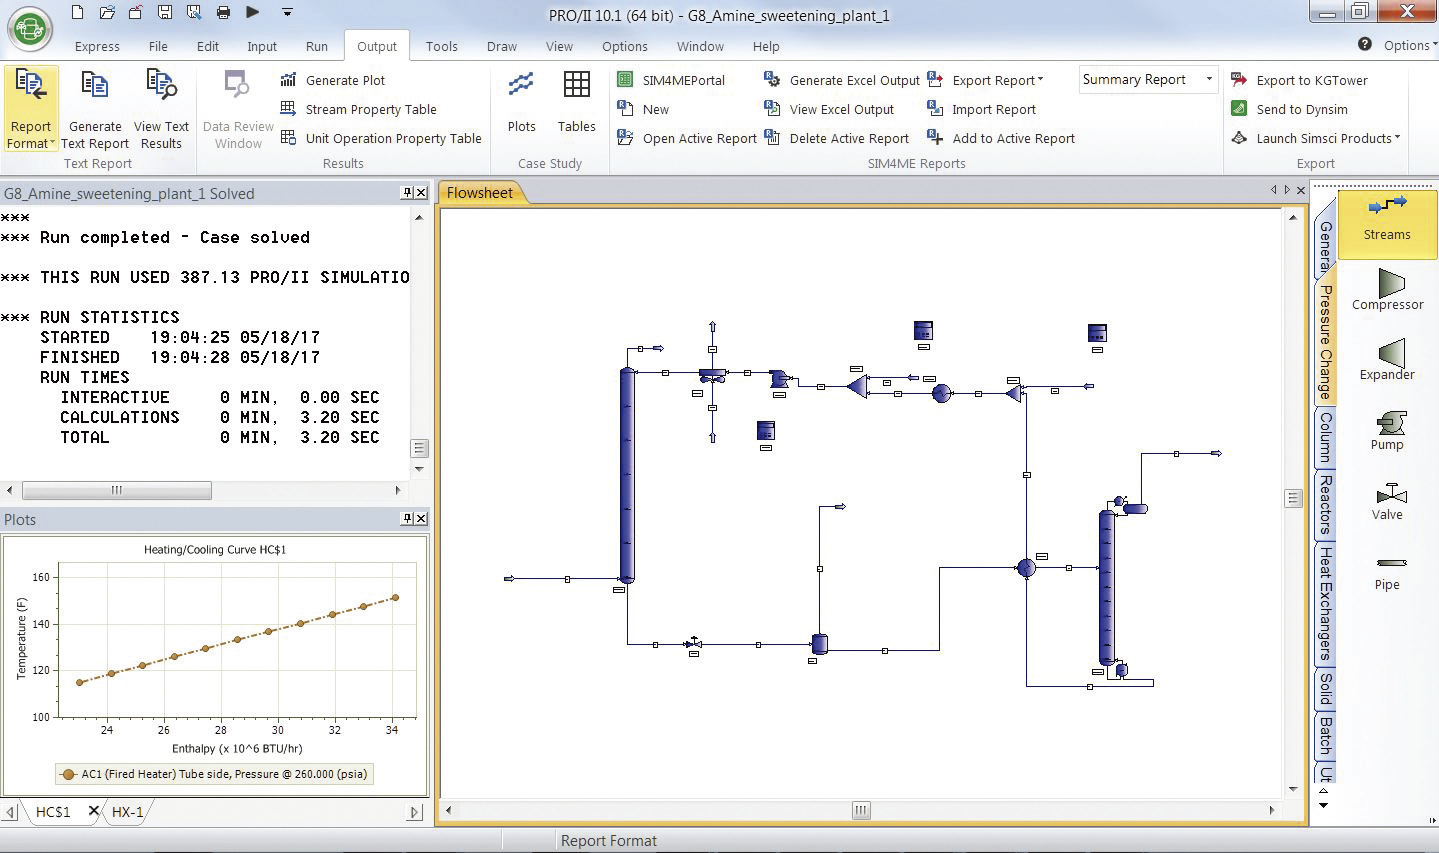Open View Text Results
Viewport: 1439px width, 853px height.
(161, 110)
